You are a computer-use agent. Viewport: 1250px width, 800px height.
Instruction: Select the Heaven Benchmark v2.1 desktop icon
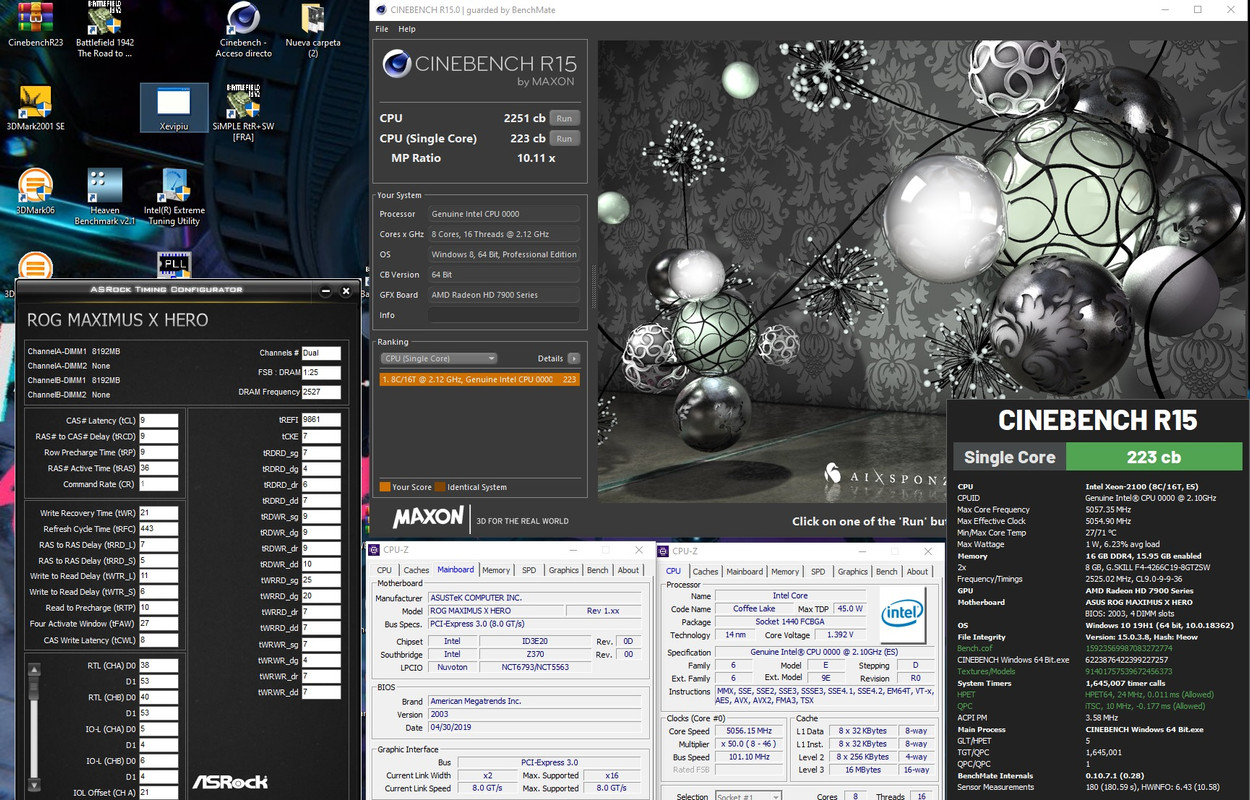tap(105, 197)
